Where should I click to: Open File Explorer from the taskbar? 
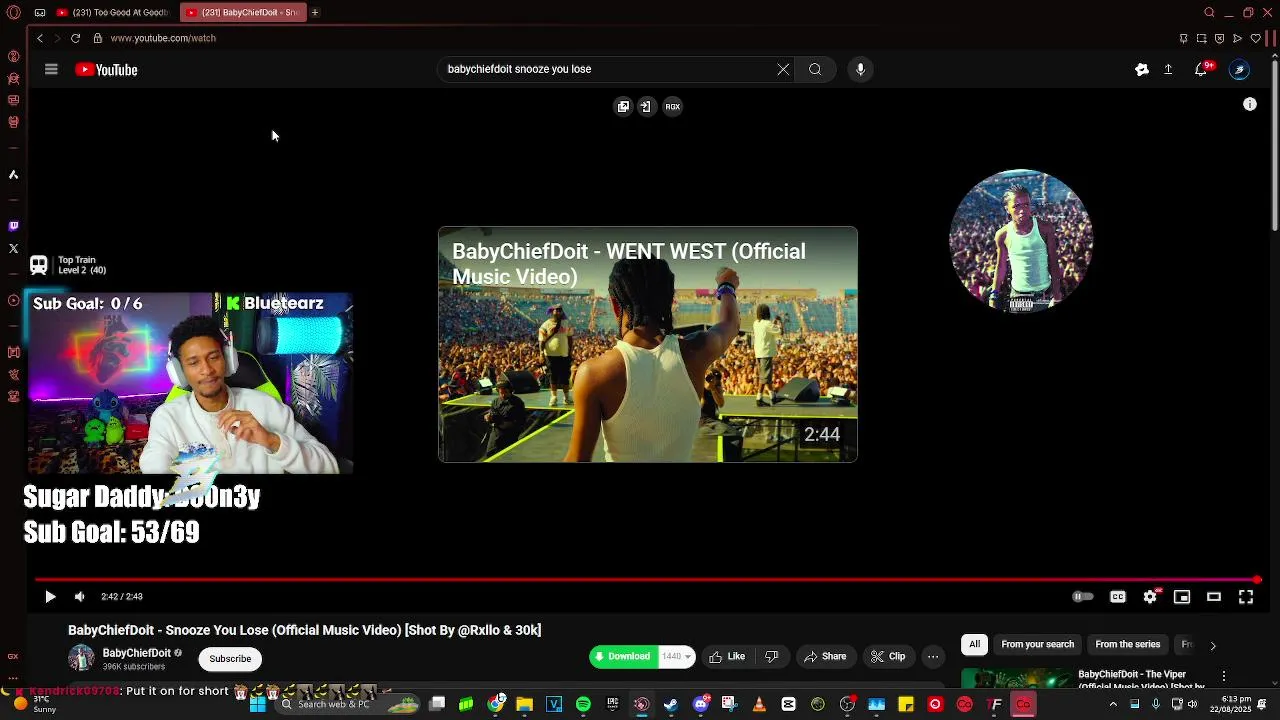point(524,704)
